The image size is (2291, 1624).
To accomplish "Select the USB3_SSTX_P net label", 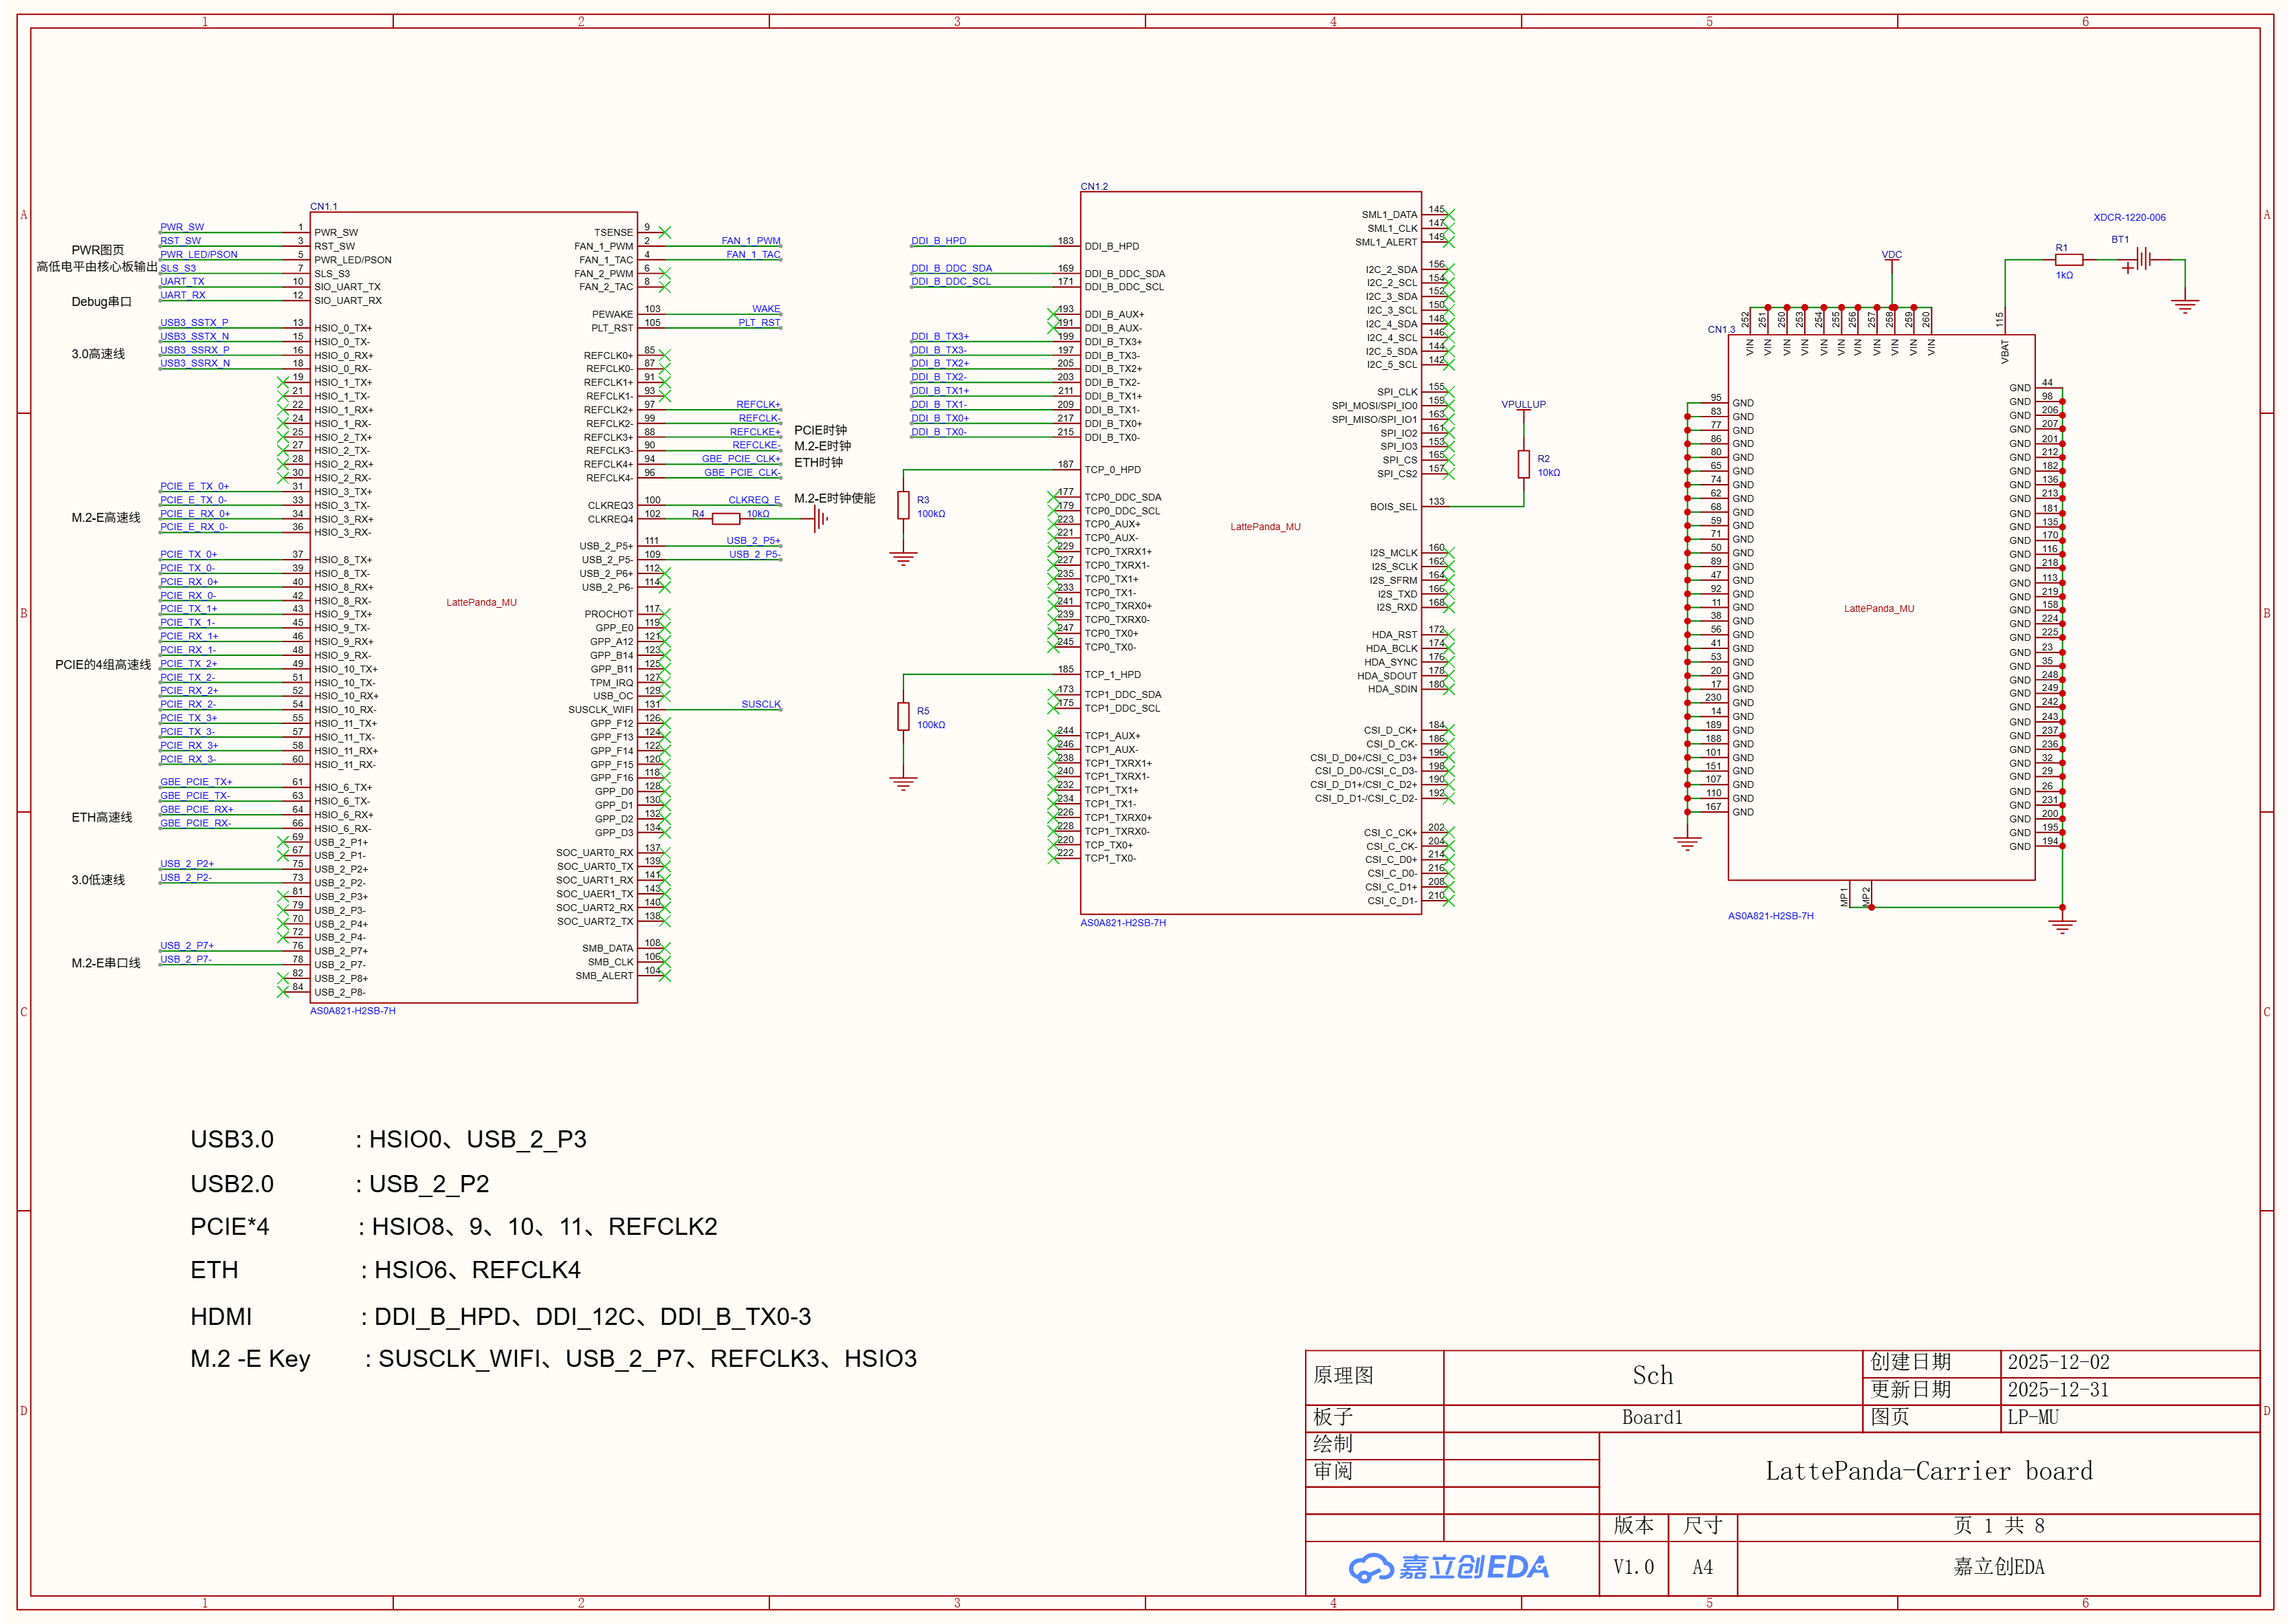I will [194, 322].
